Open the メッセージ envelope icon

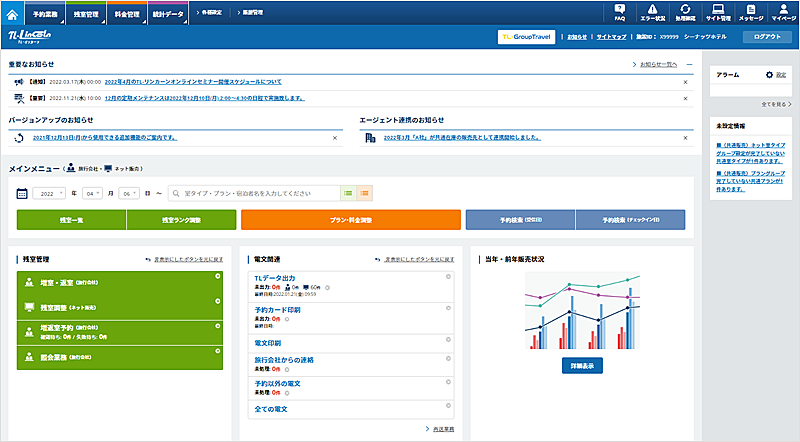pos(751,12)
